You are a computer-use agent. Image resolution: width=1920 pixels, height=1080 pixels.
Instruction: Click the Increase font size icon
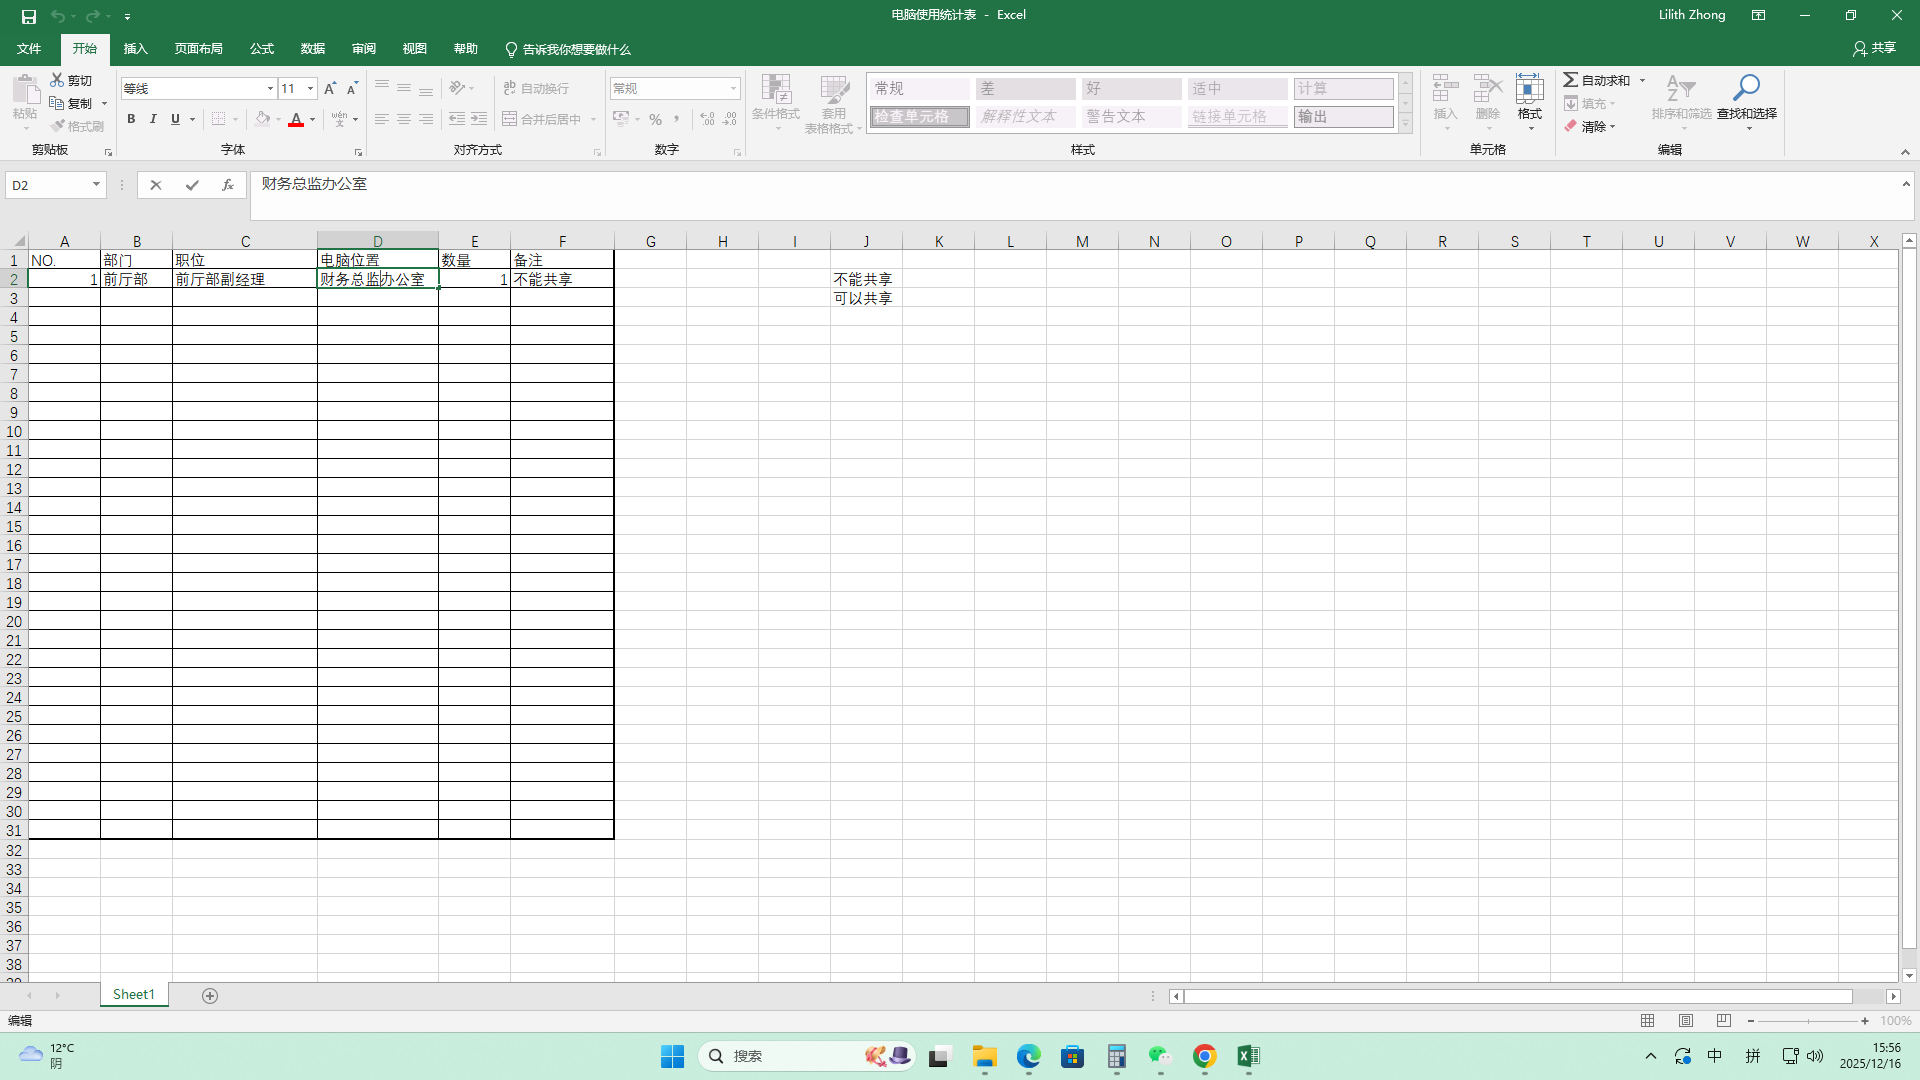tap(330, 88)
